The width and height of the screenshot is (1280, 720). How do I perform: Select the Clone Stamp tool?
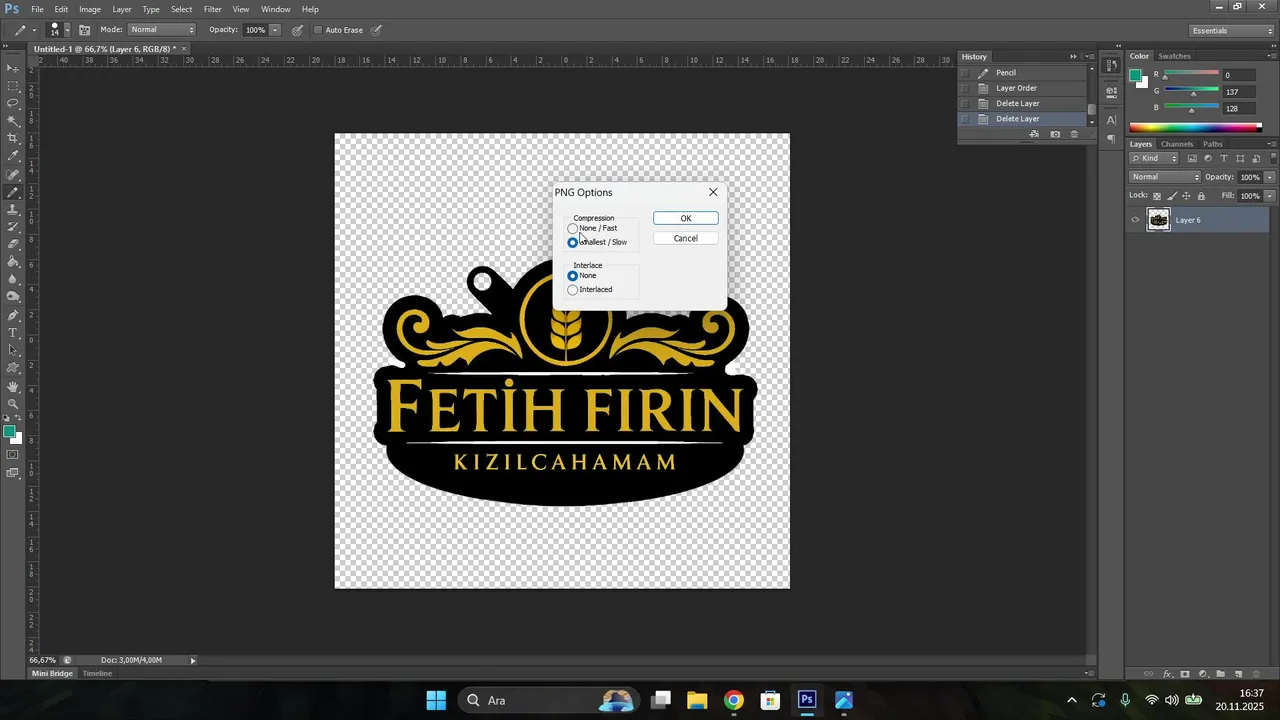pos(13,209)
